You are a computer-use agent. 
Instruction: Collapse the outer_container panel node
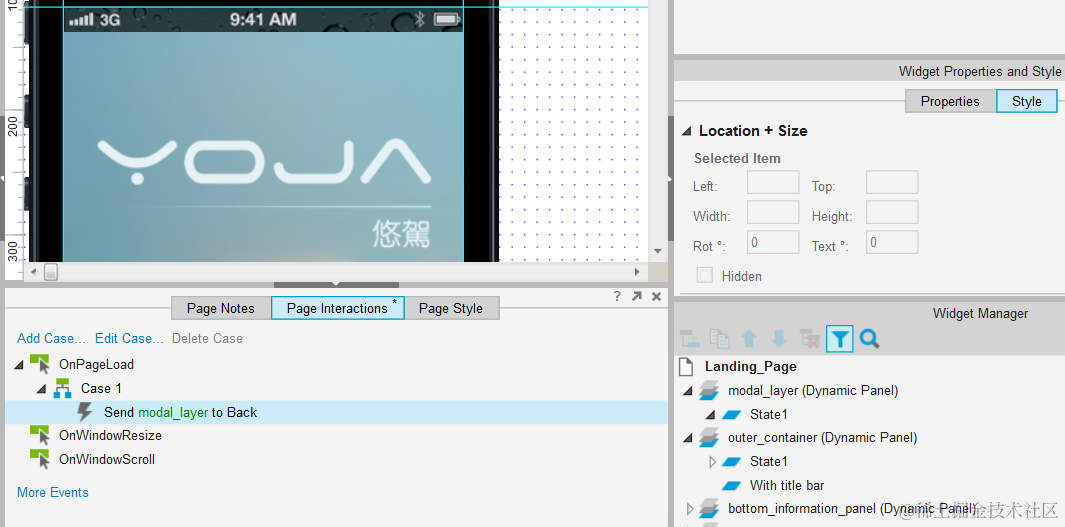(x=687, y=439)
